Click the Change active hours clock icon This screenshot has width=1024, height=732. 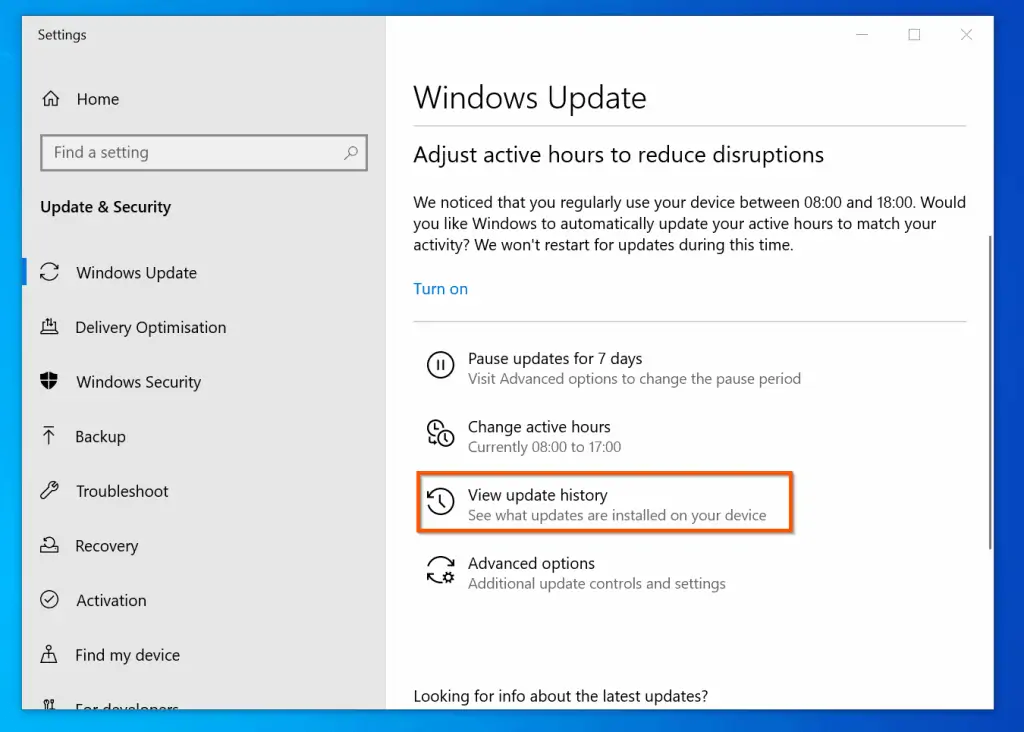coord(440,433)
